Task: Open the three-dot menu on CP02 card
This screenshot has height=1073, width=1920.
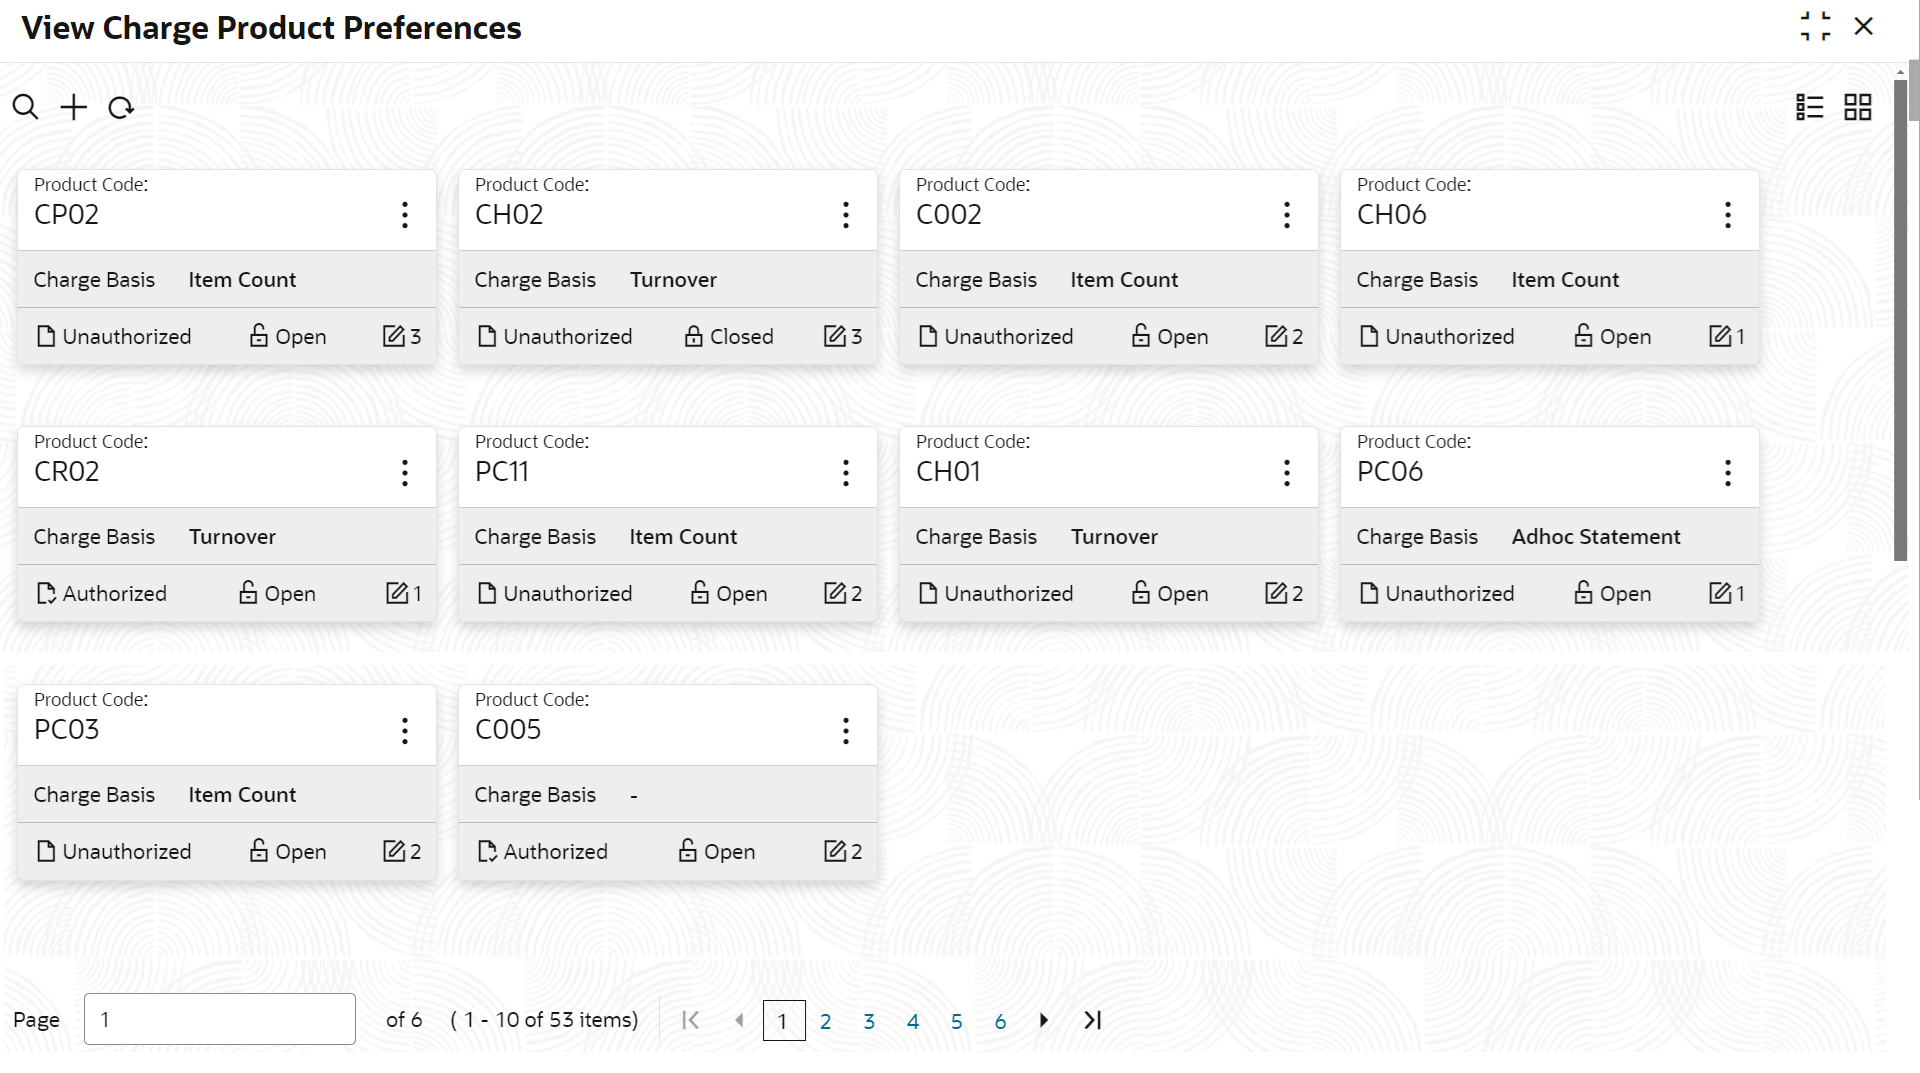Action: point(405,215)
